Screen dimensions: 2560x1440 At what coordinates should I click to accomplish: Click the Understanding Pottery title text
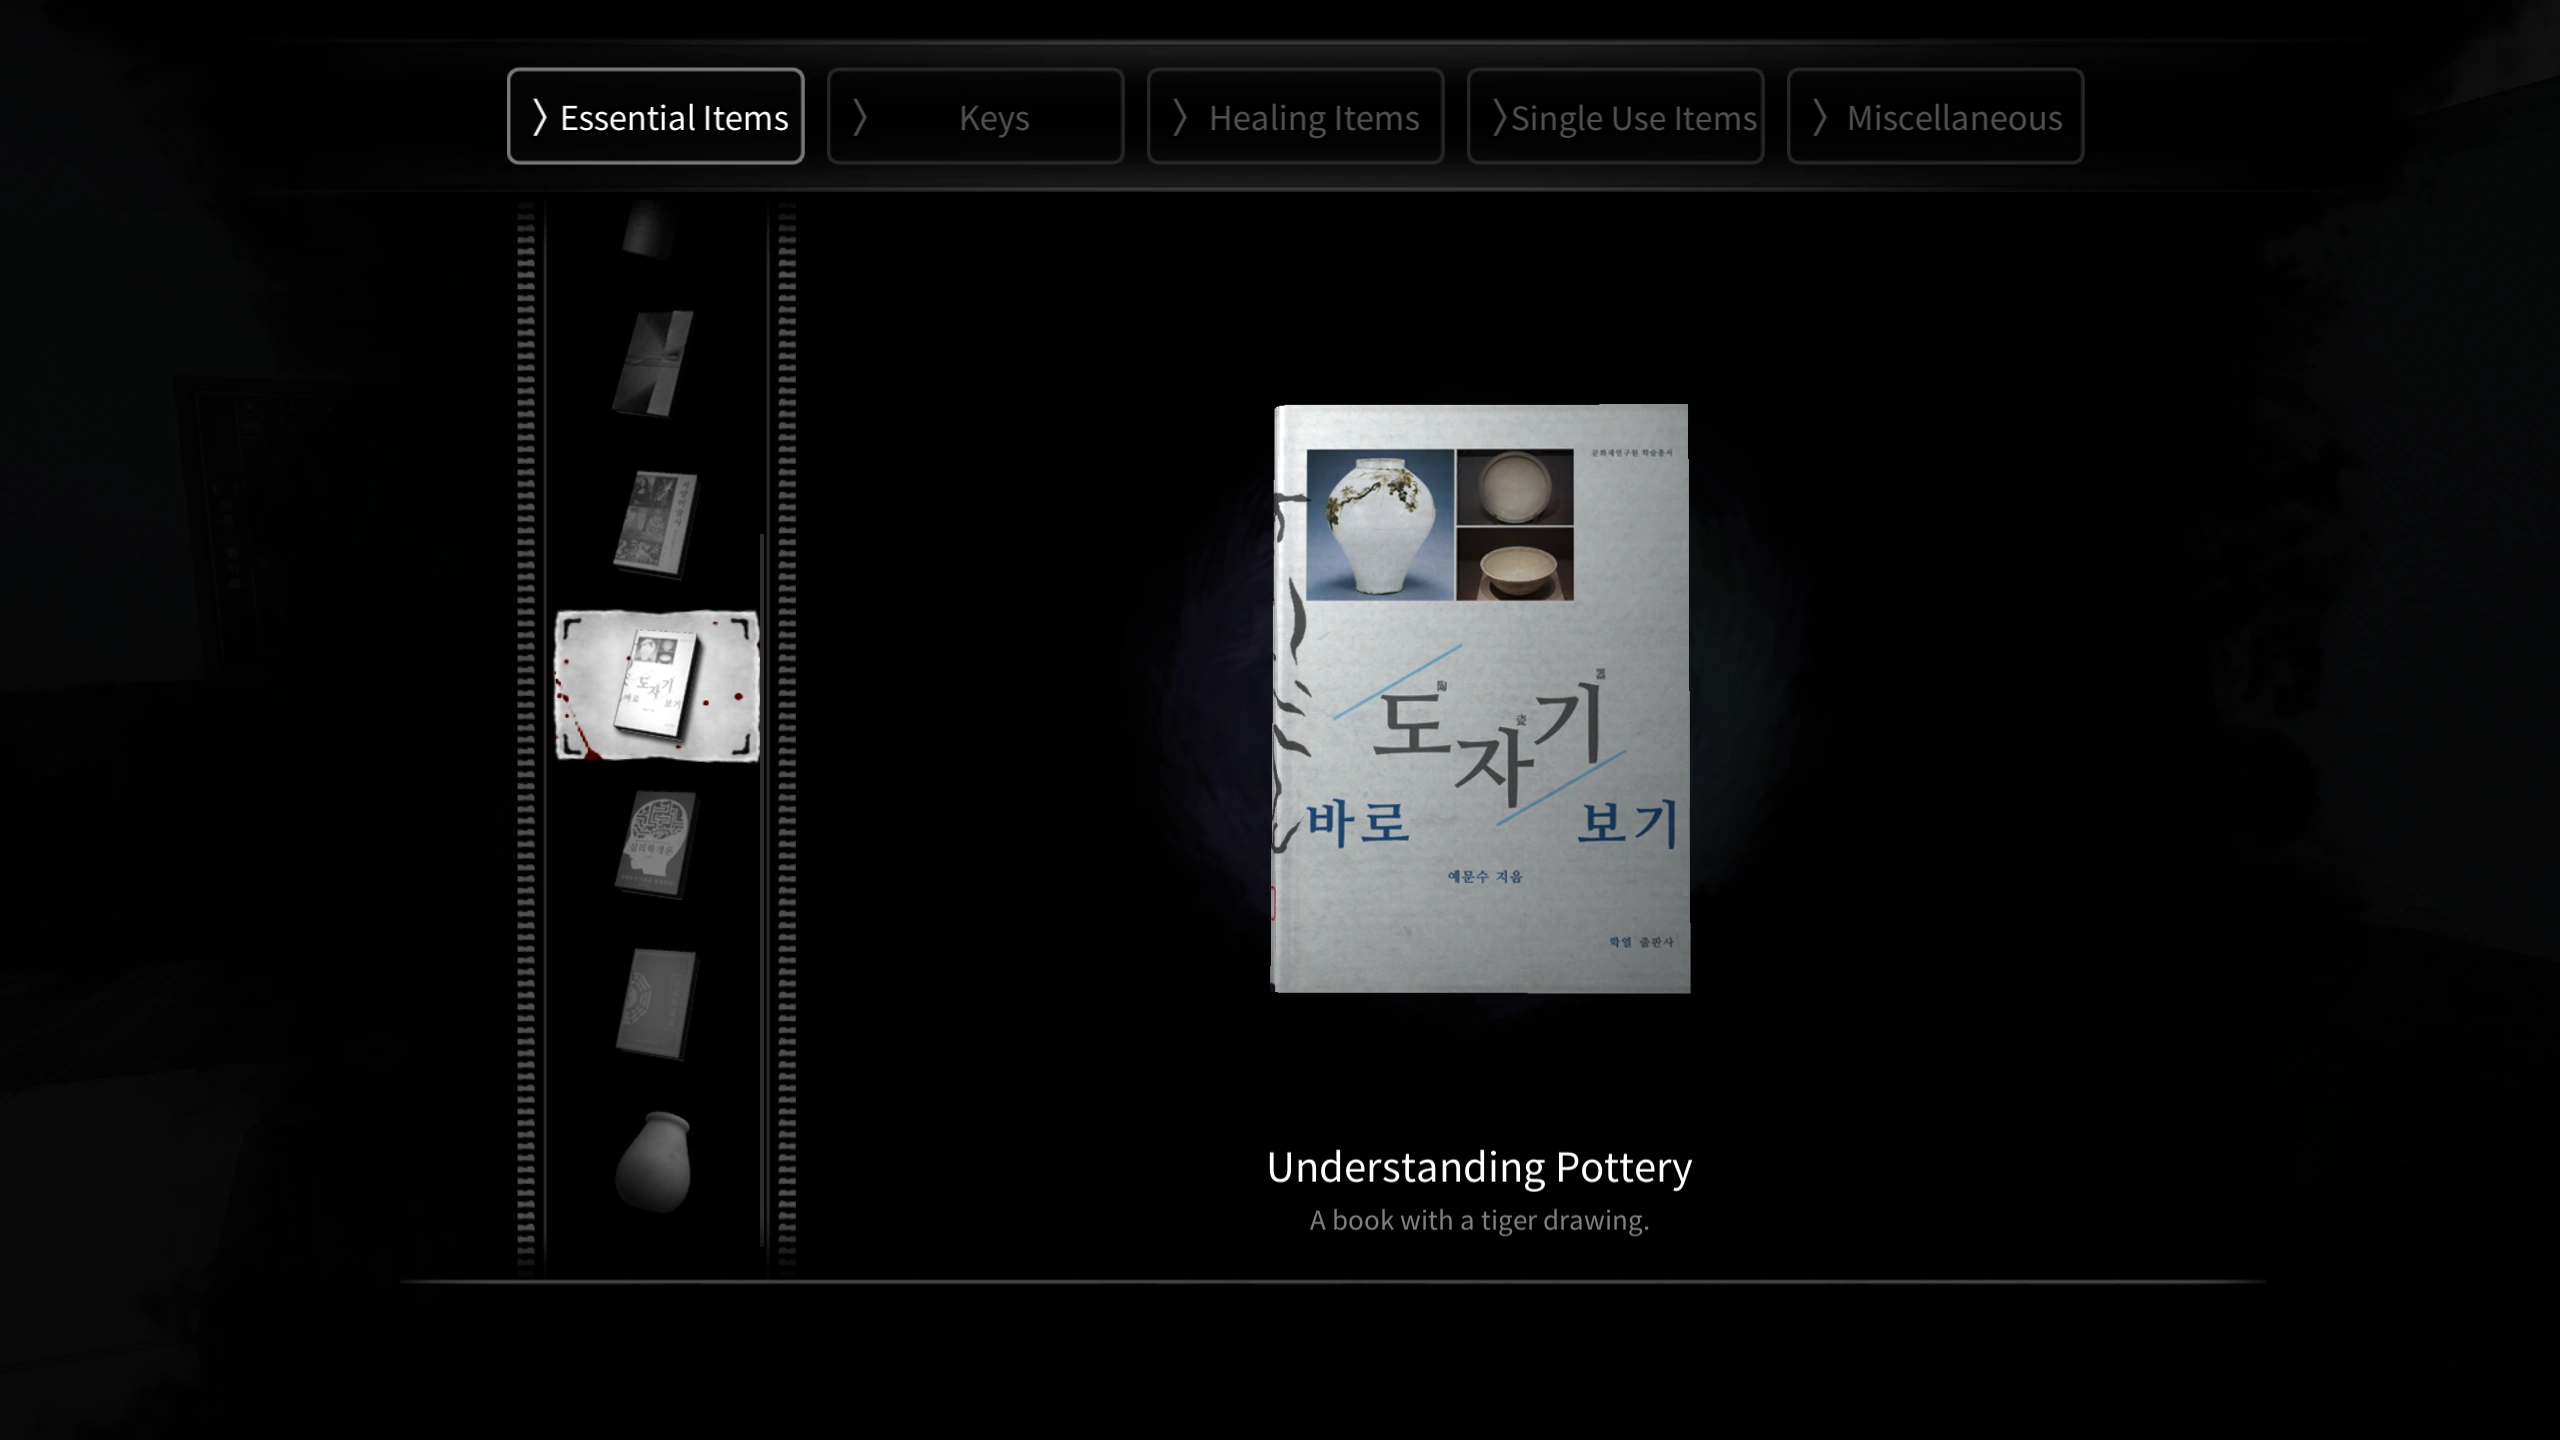click(1479, 1167)
